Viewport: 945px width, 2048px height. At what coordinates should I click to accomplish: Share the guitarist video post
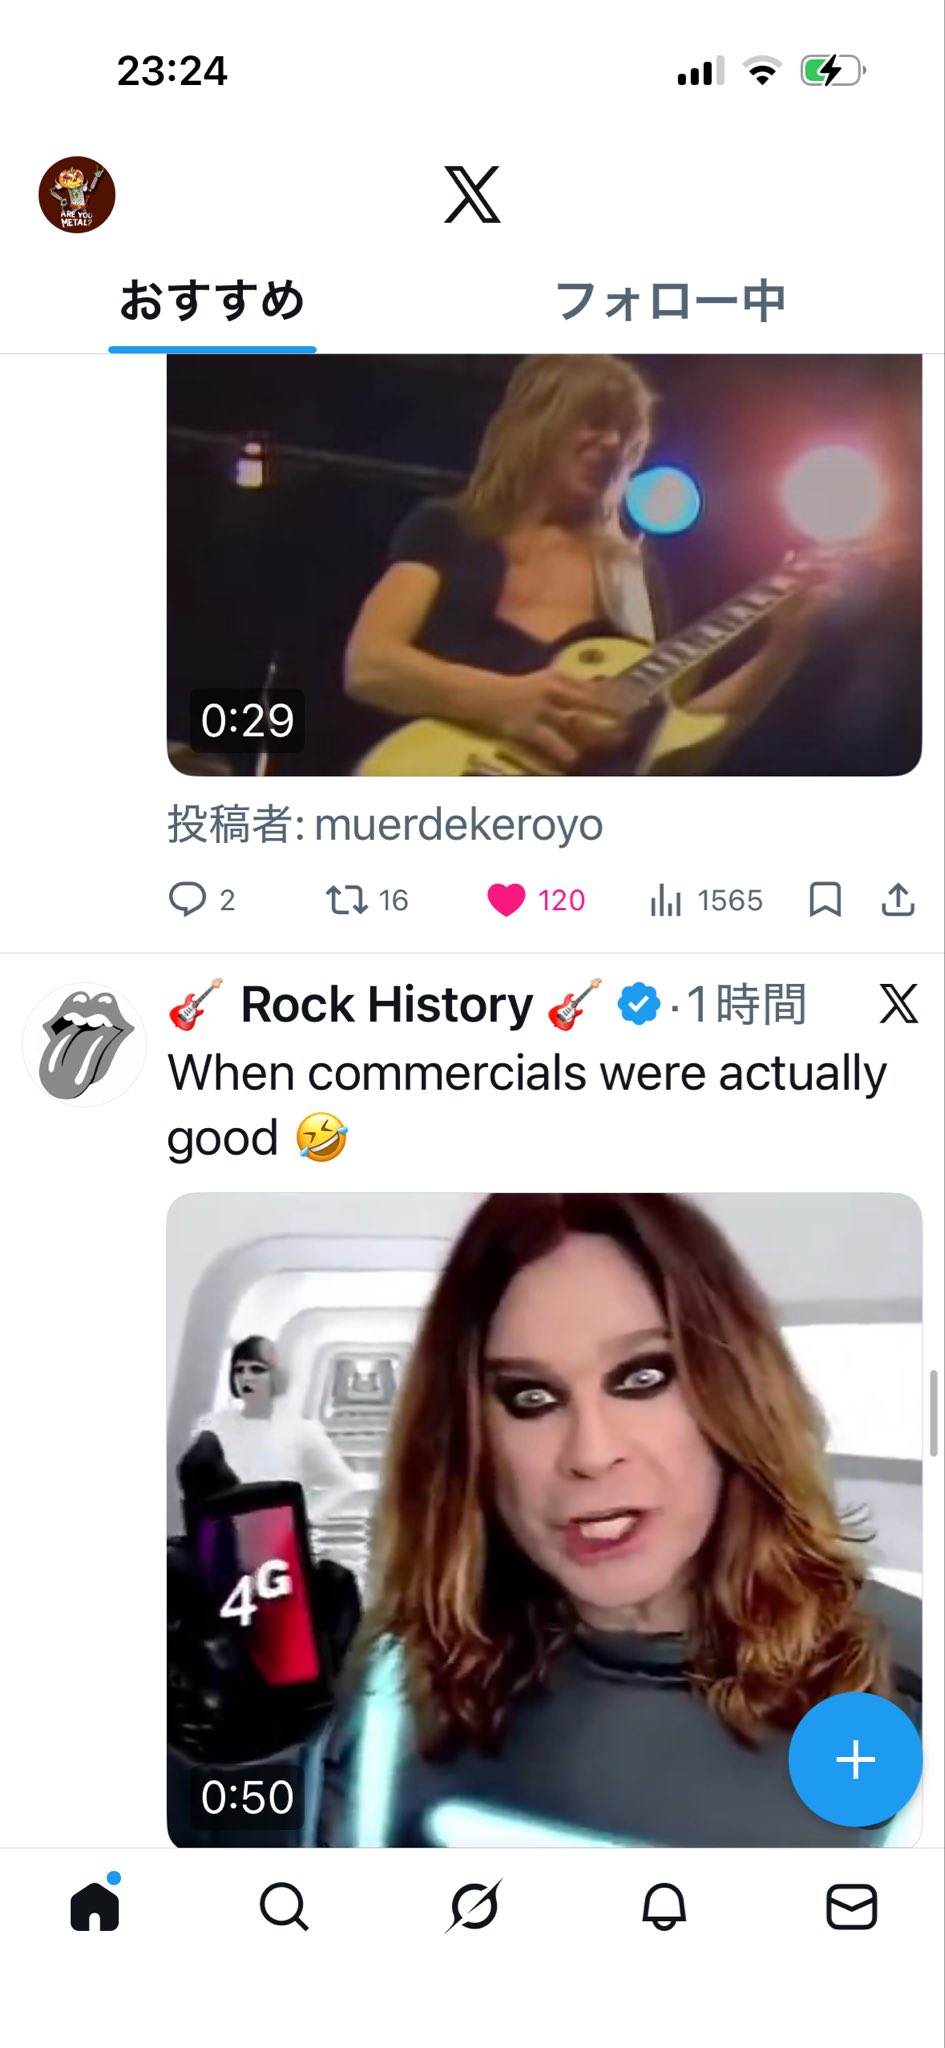click(898, 900)
